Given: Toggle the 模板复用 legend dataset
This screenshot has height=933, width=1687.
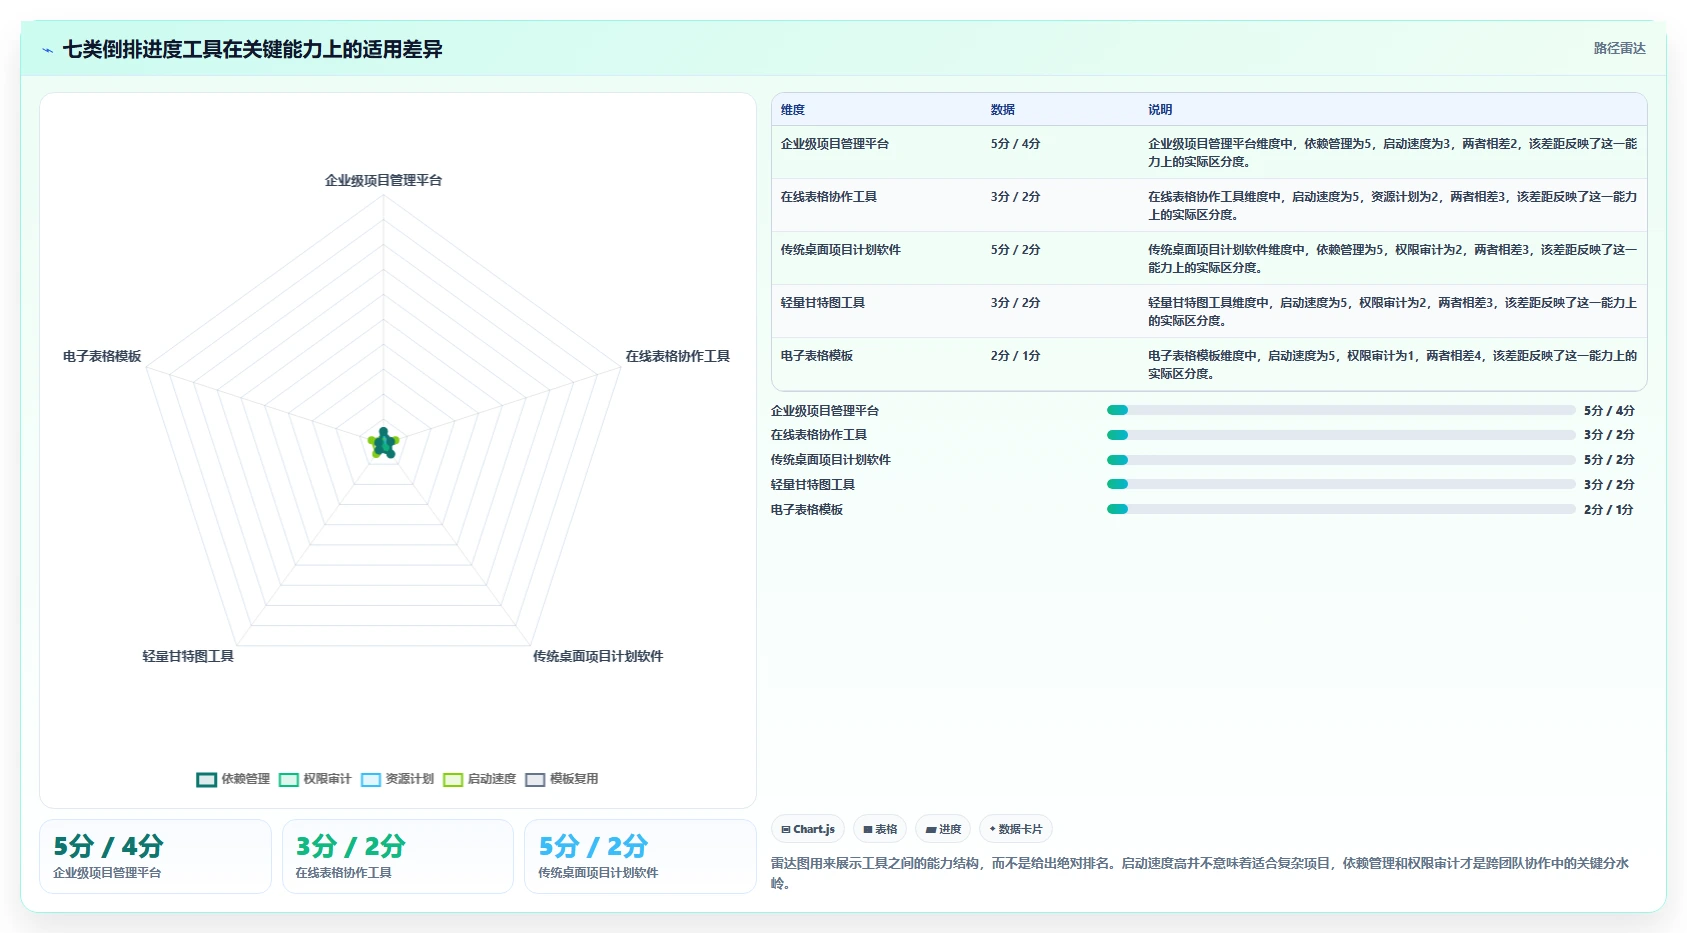Looking at the screenshot, I should [x=562, y=779].
